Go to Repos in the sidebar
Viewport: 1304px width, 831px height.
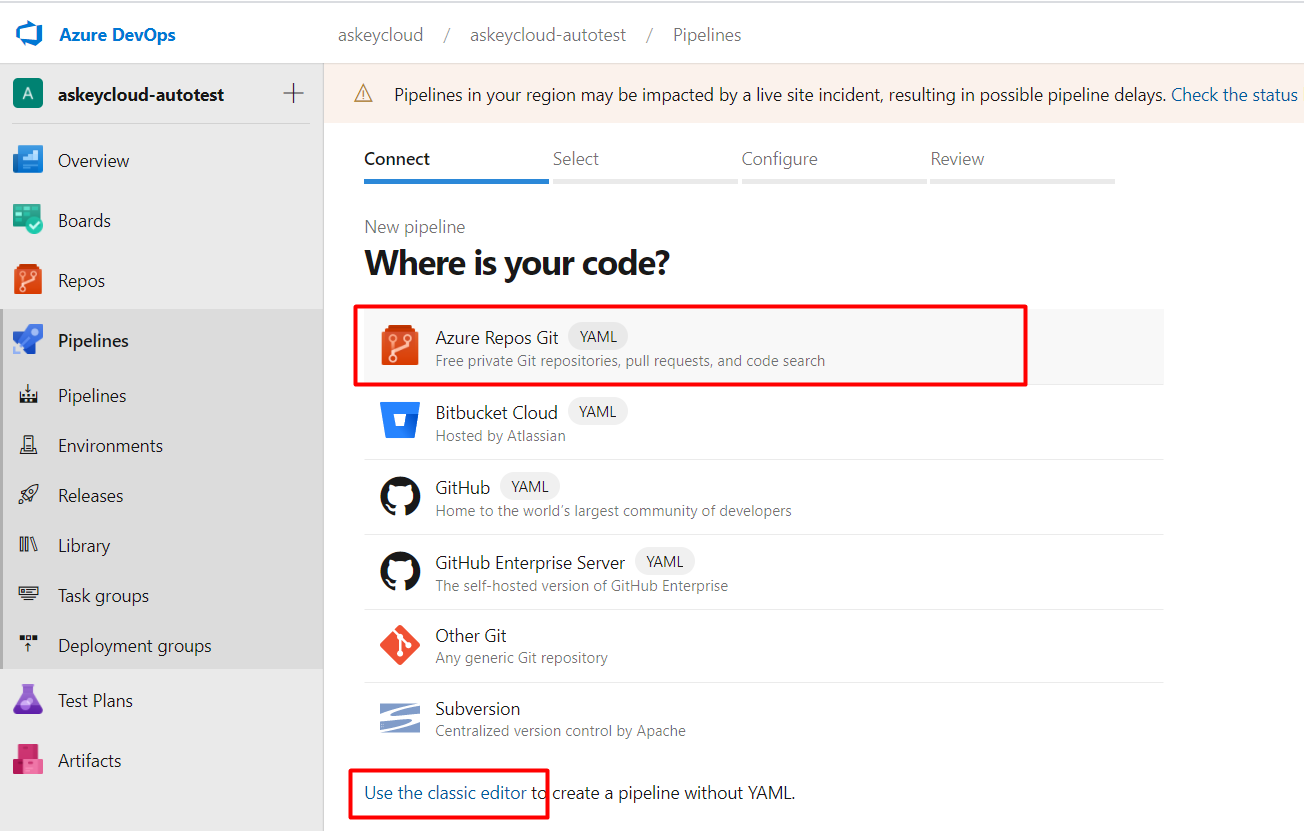tap(162, 280)
